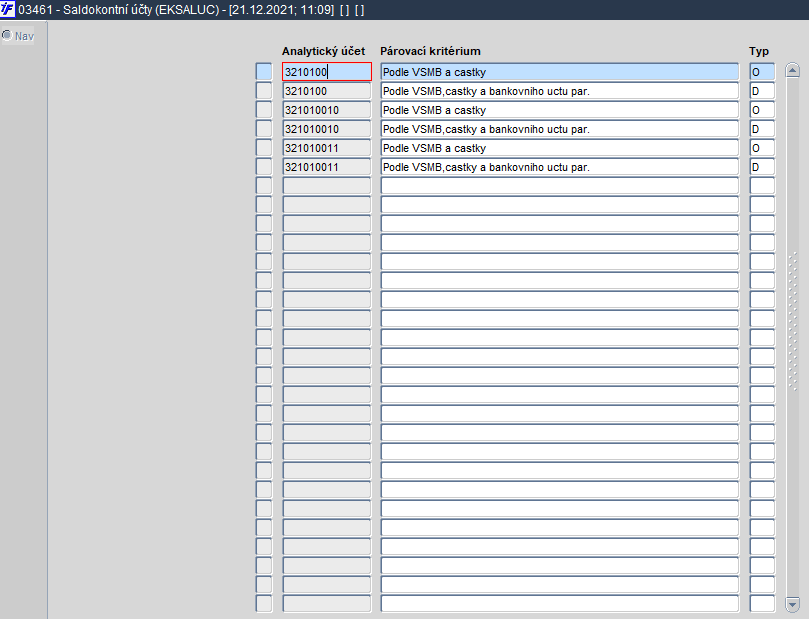Click row selector for 321010010 type O
809x619 pixels.
(x=264, y=110)
